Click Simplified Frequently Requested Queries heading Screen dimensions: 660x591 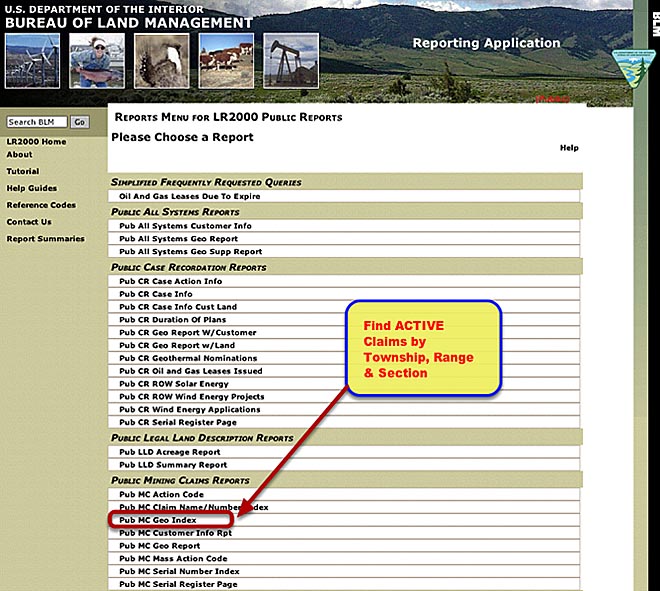point(206,182)
